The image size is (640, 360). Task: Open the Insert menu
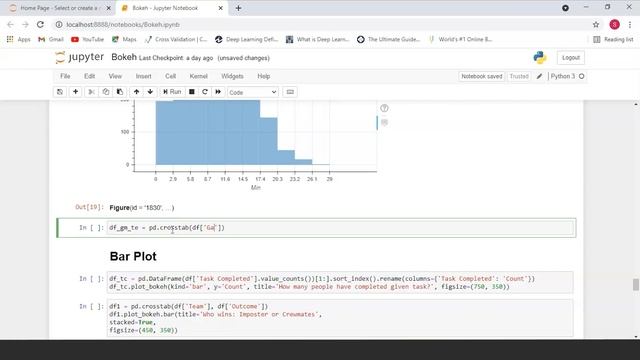(143, 76)
